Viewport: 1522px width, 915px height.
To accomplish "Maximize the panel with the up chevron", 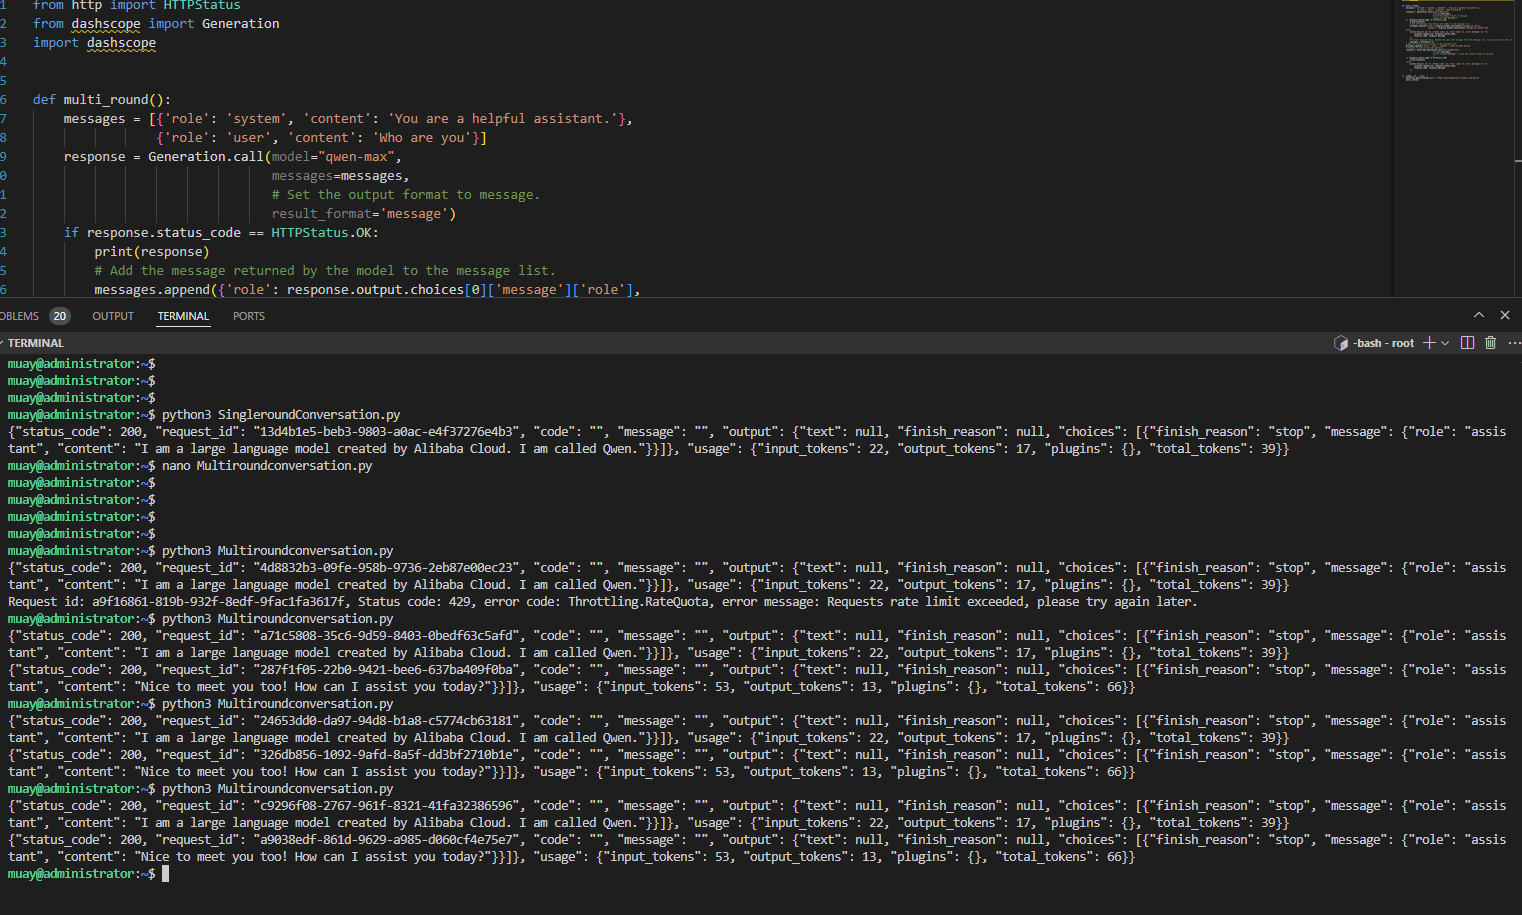I will coord(1479,315).
